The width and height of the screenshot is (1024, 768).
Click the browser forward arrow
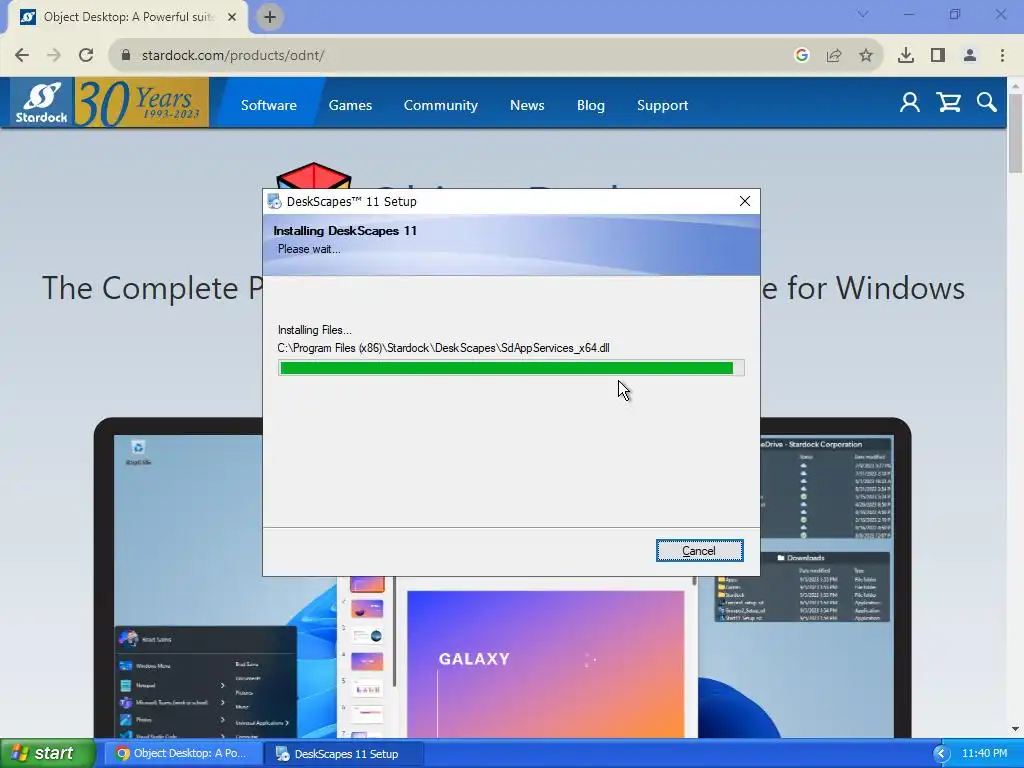[54, 56]
